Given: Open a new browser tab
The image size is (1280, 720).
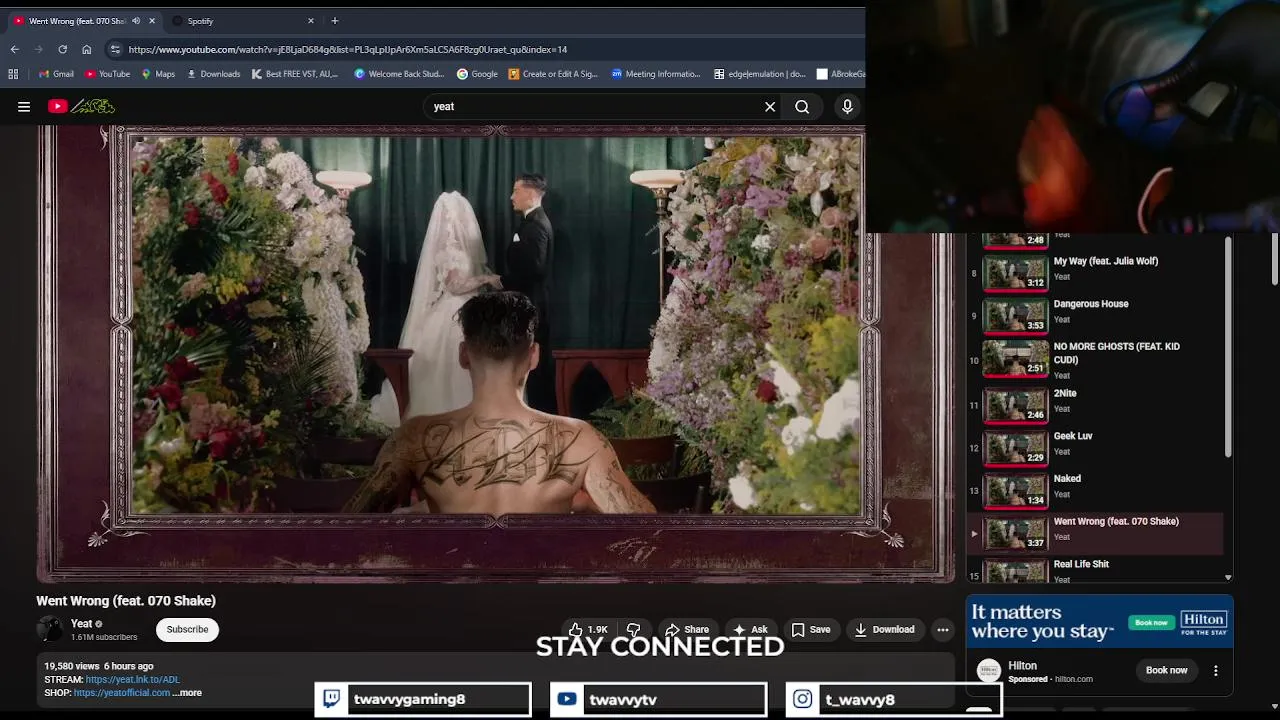Looking at the screenshot, I should pyautogui.click(x=335, y=21).
